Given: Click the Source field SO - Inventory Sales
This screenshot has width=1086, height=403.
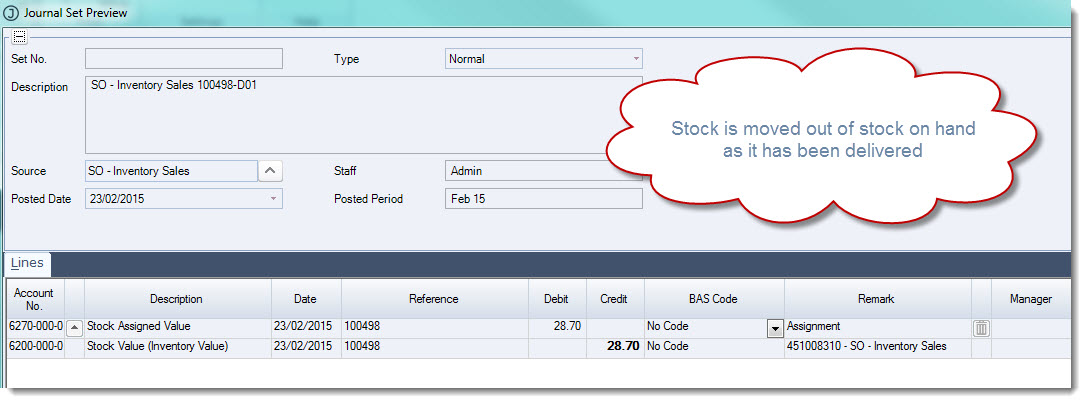Looking at the screenshot, I should (x=171, y=171).
